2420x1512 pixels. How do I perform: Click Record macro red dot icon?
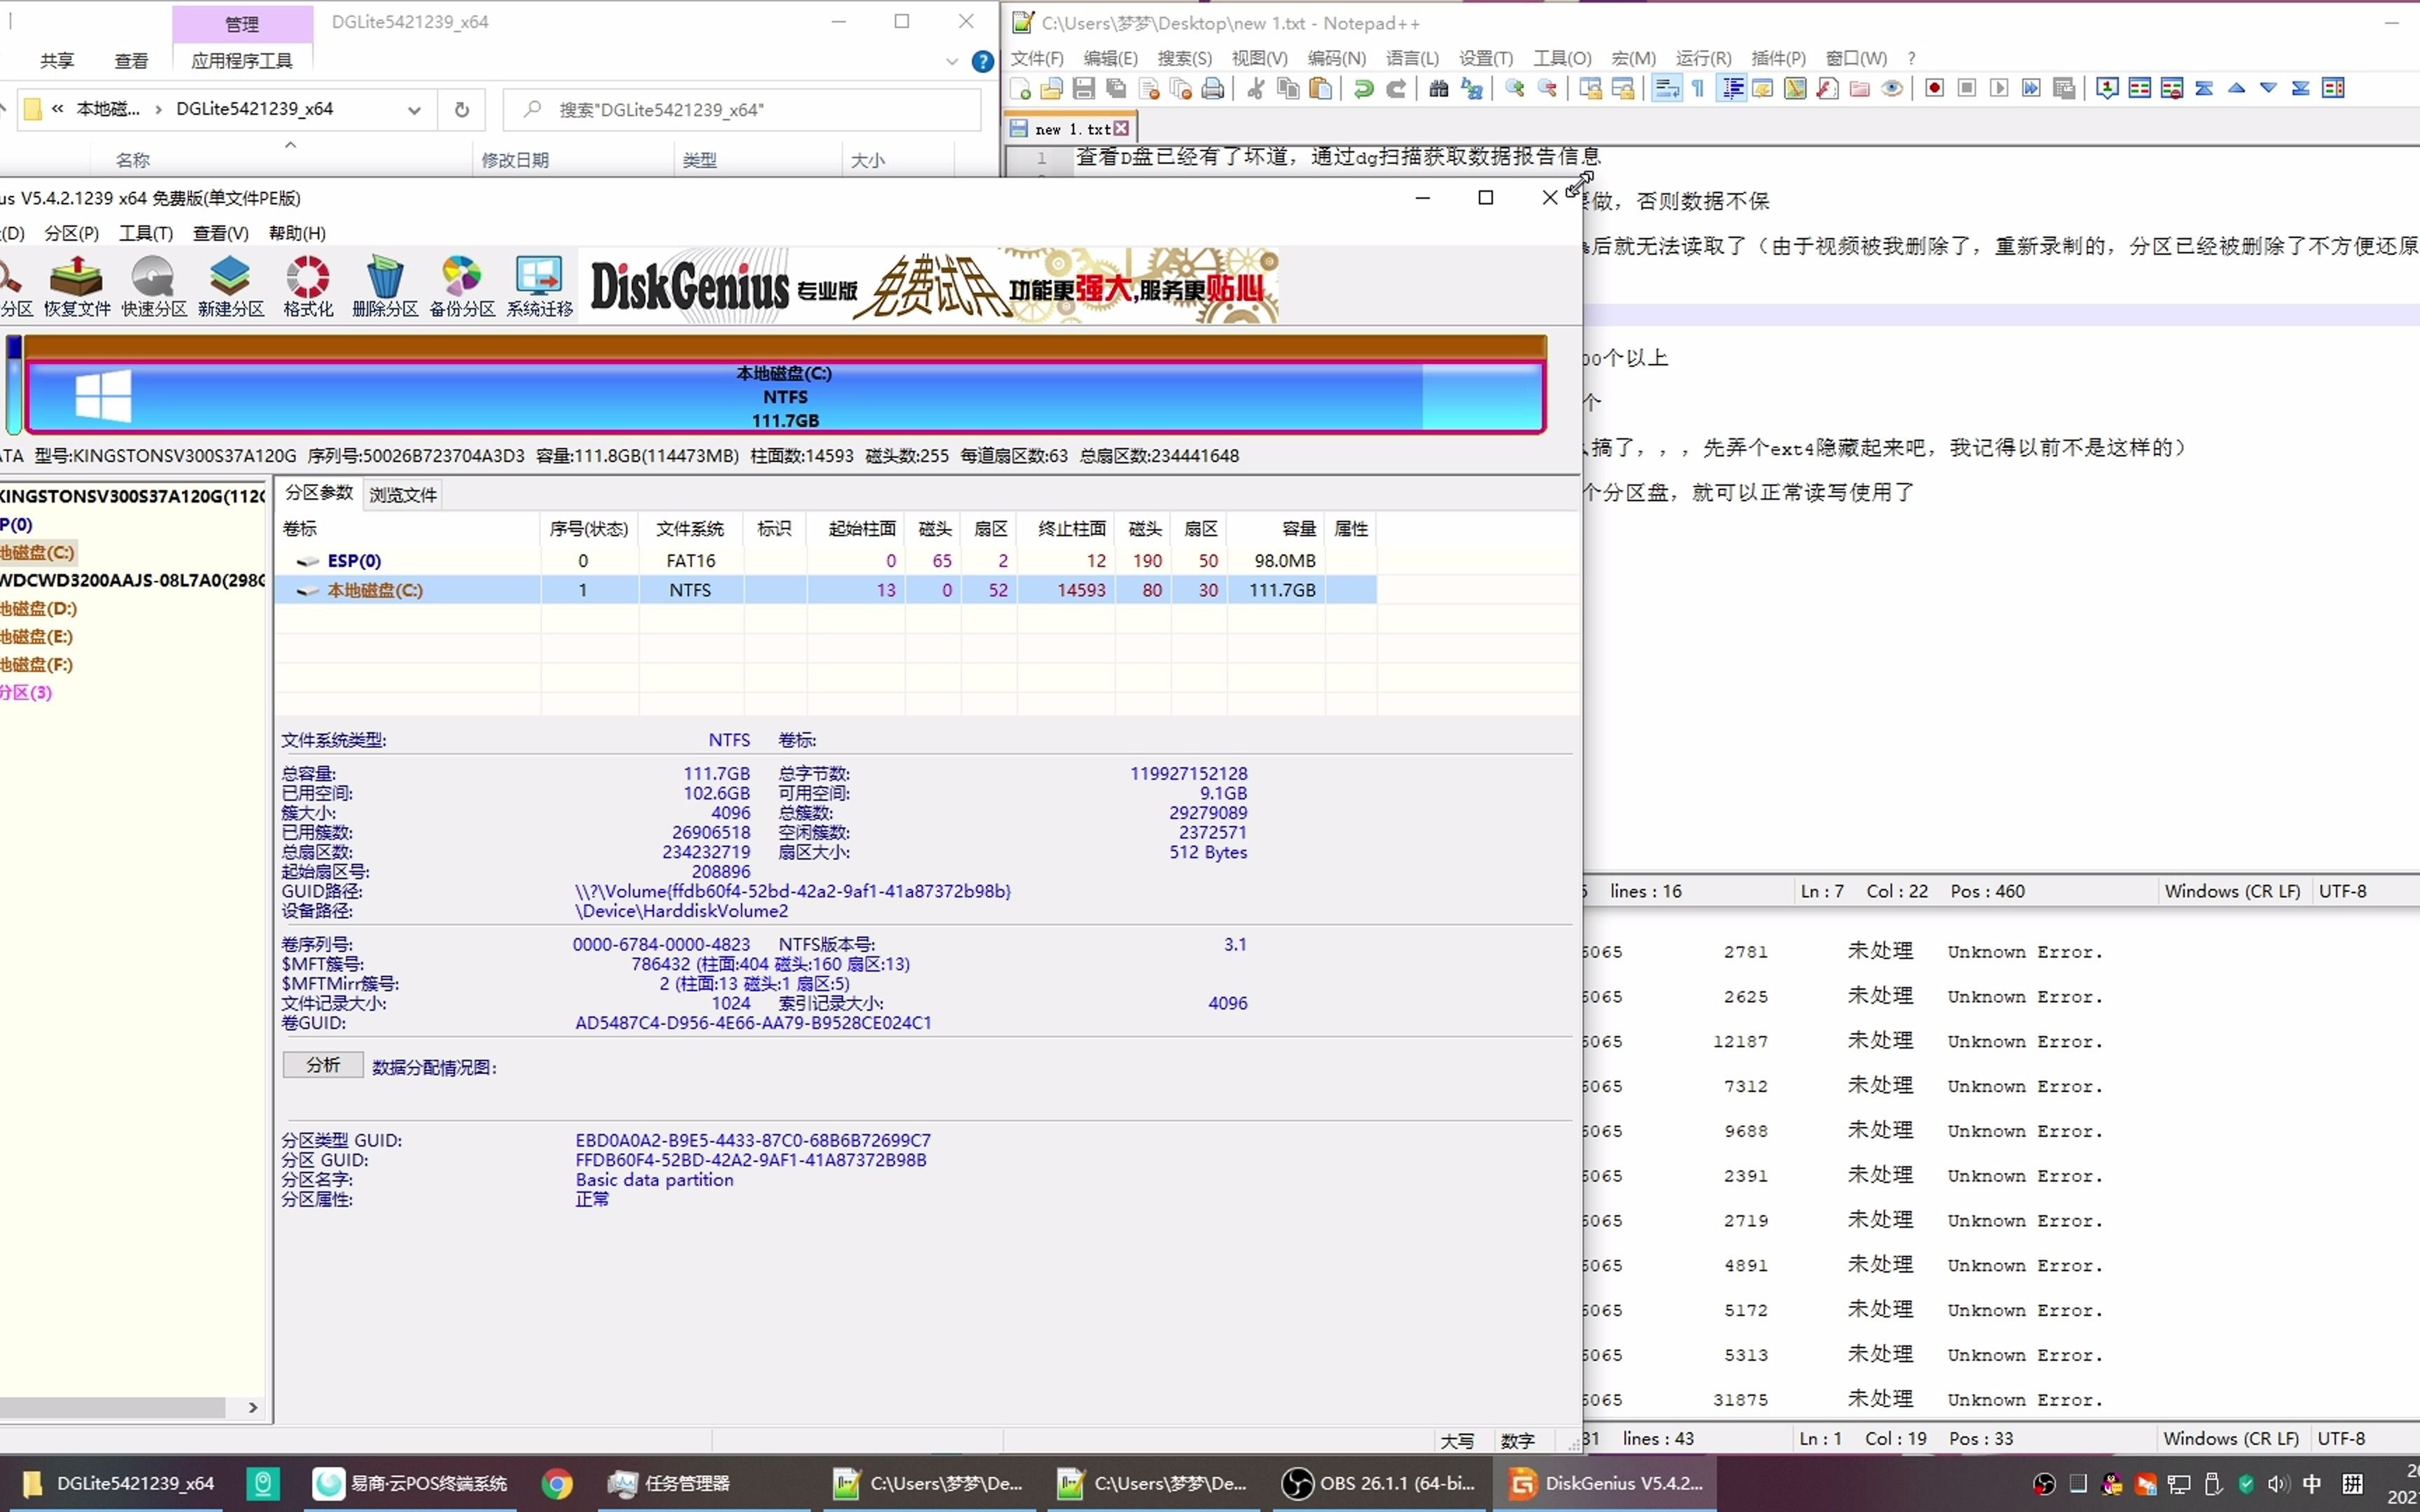pyautogui.click(x=1934, y=88)
